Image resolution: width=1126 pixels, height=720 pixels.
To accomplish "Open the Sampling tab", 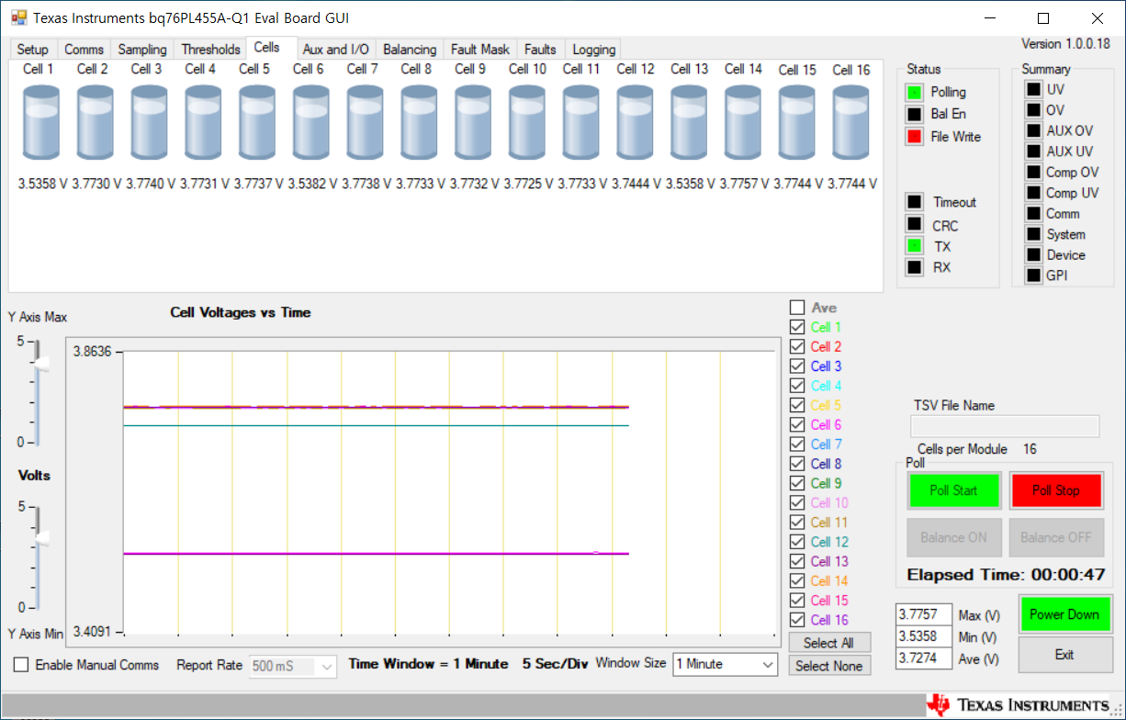I will (x=142, y=50).
